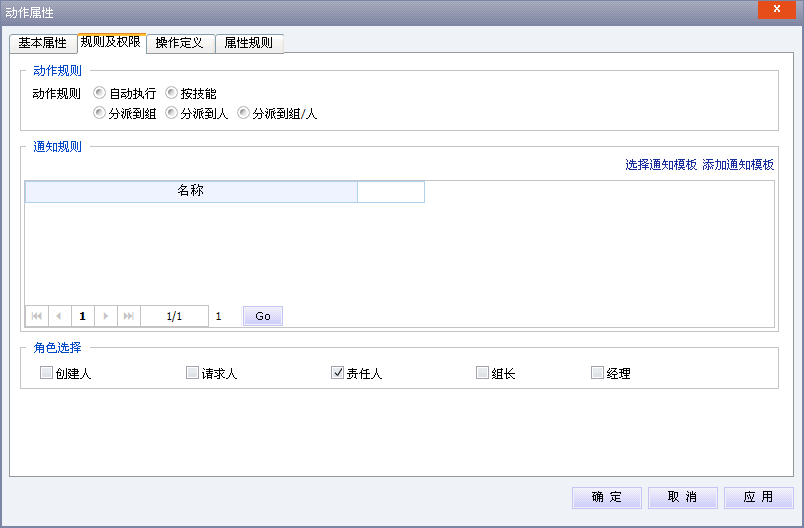The height and width of the screenshot is (528, 804).
Task: Select the 自动执行 radio option
Action: pos(99,93)
